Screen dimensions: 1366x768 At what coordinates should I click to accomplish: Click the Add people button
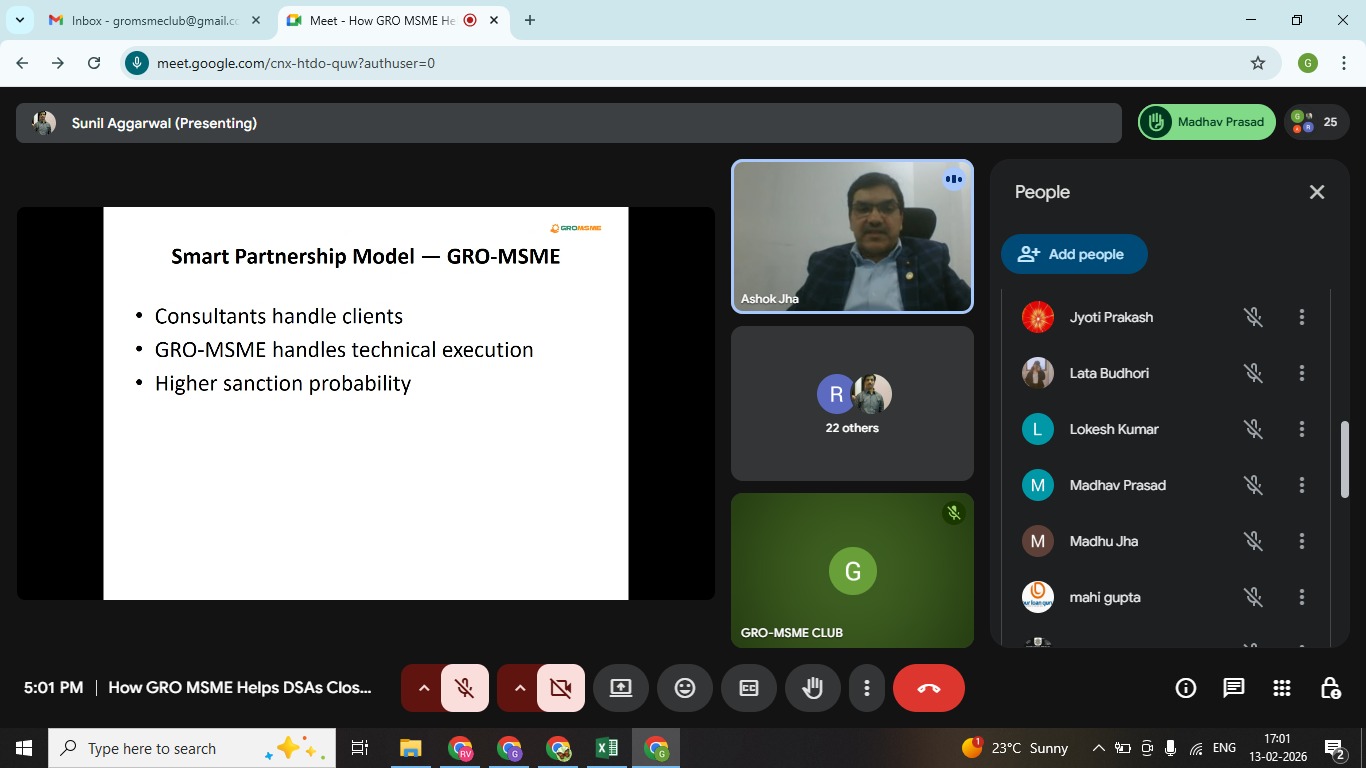click(1073, 254)
